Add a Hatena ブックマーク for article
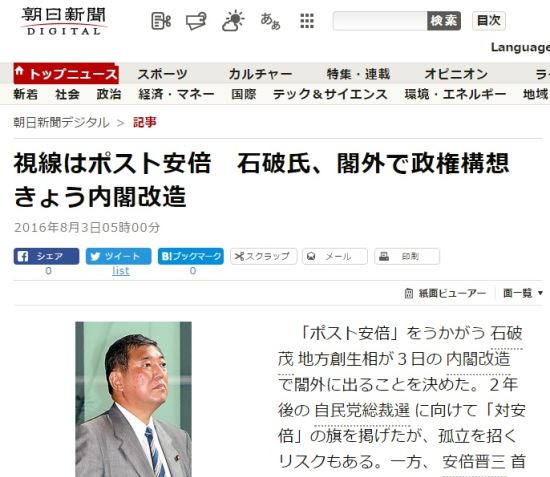 191,256
